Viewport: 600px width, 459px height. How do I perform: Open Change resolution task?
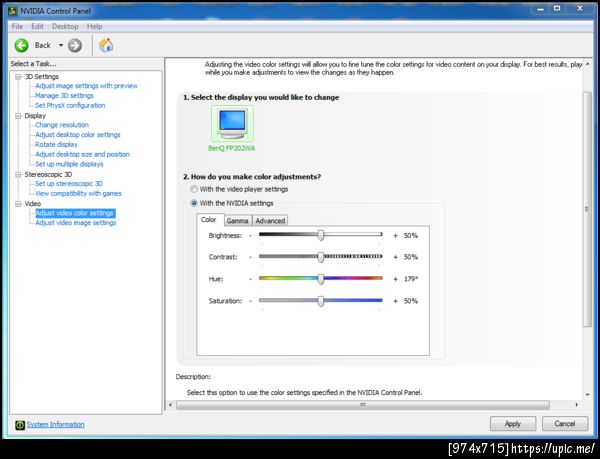point(62,125)
